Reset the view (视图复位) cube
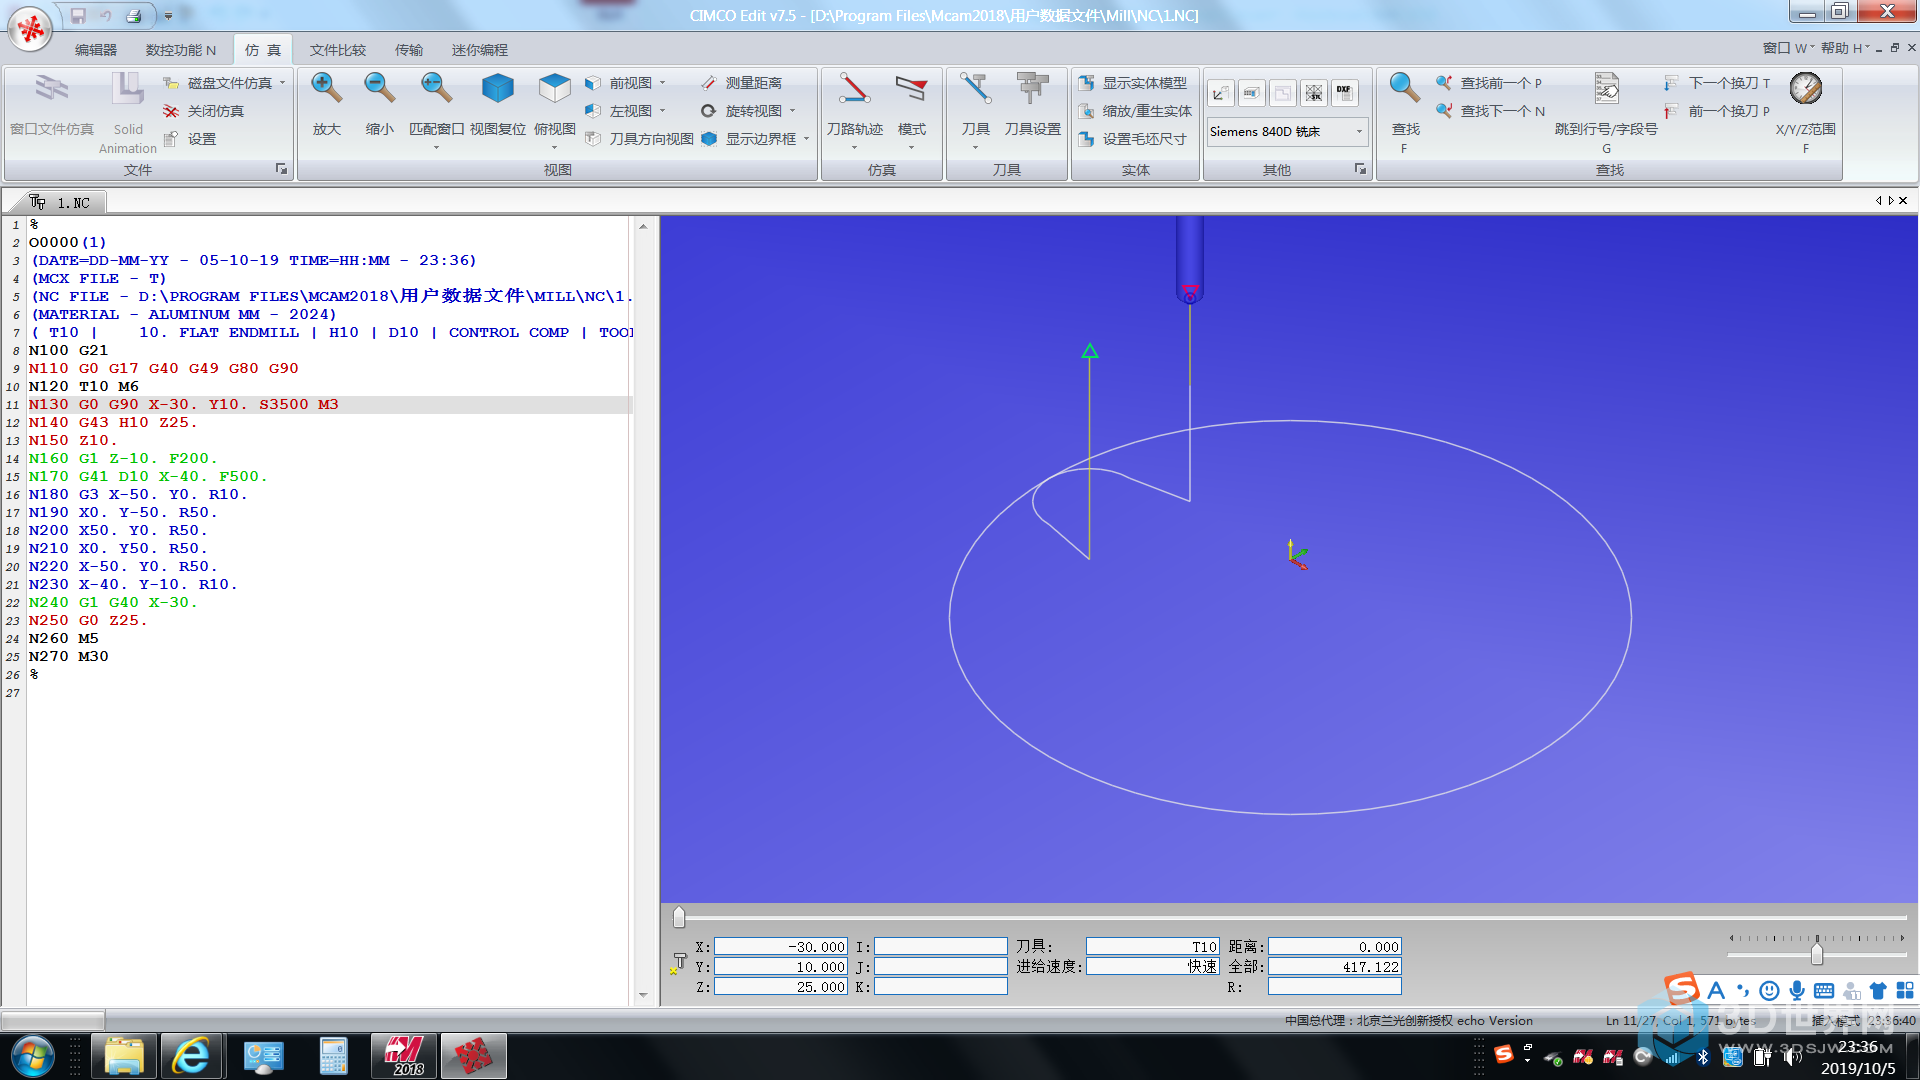The image size is (1920, 1080). click(x=497, y=89)
